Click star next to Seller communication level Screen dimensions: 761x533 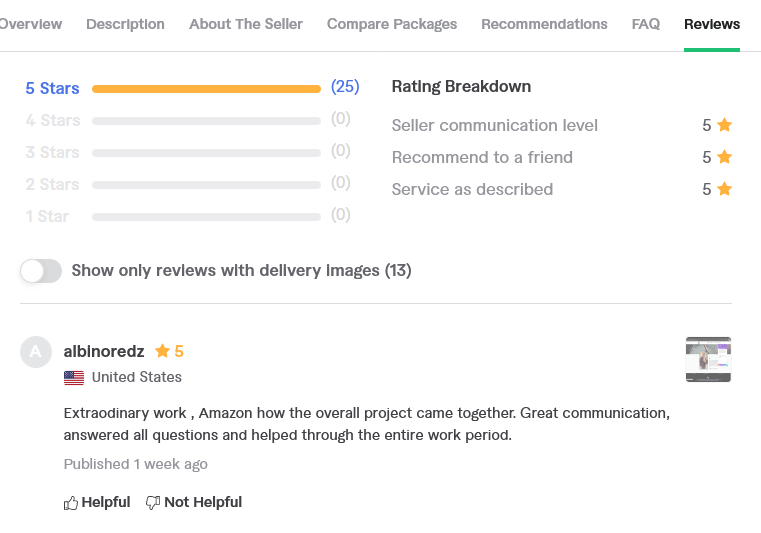click(725, 125)
